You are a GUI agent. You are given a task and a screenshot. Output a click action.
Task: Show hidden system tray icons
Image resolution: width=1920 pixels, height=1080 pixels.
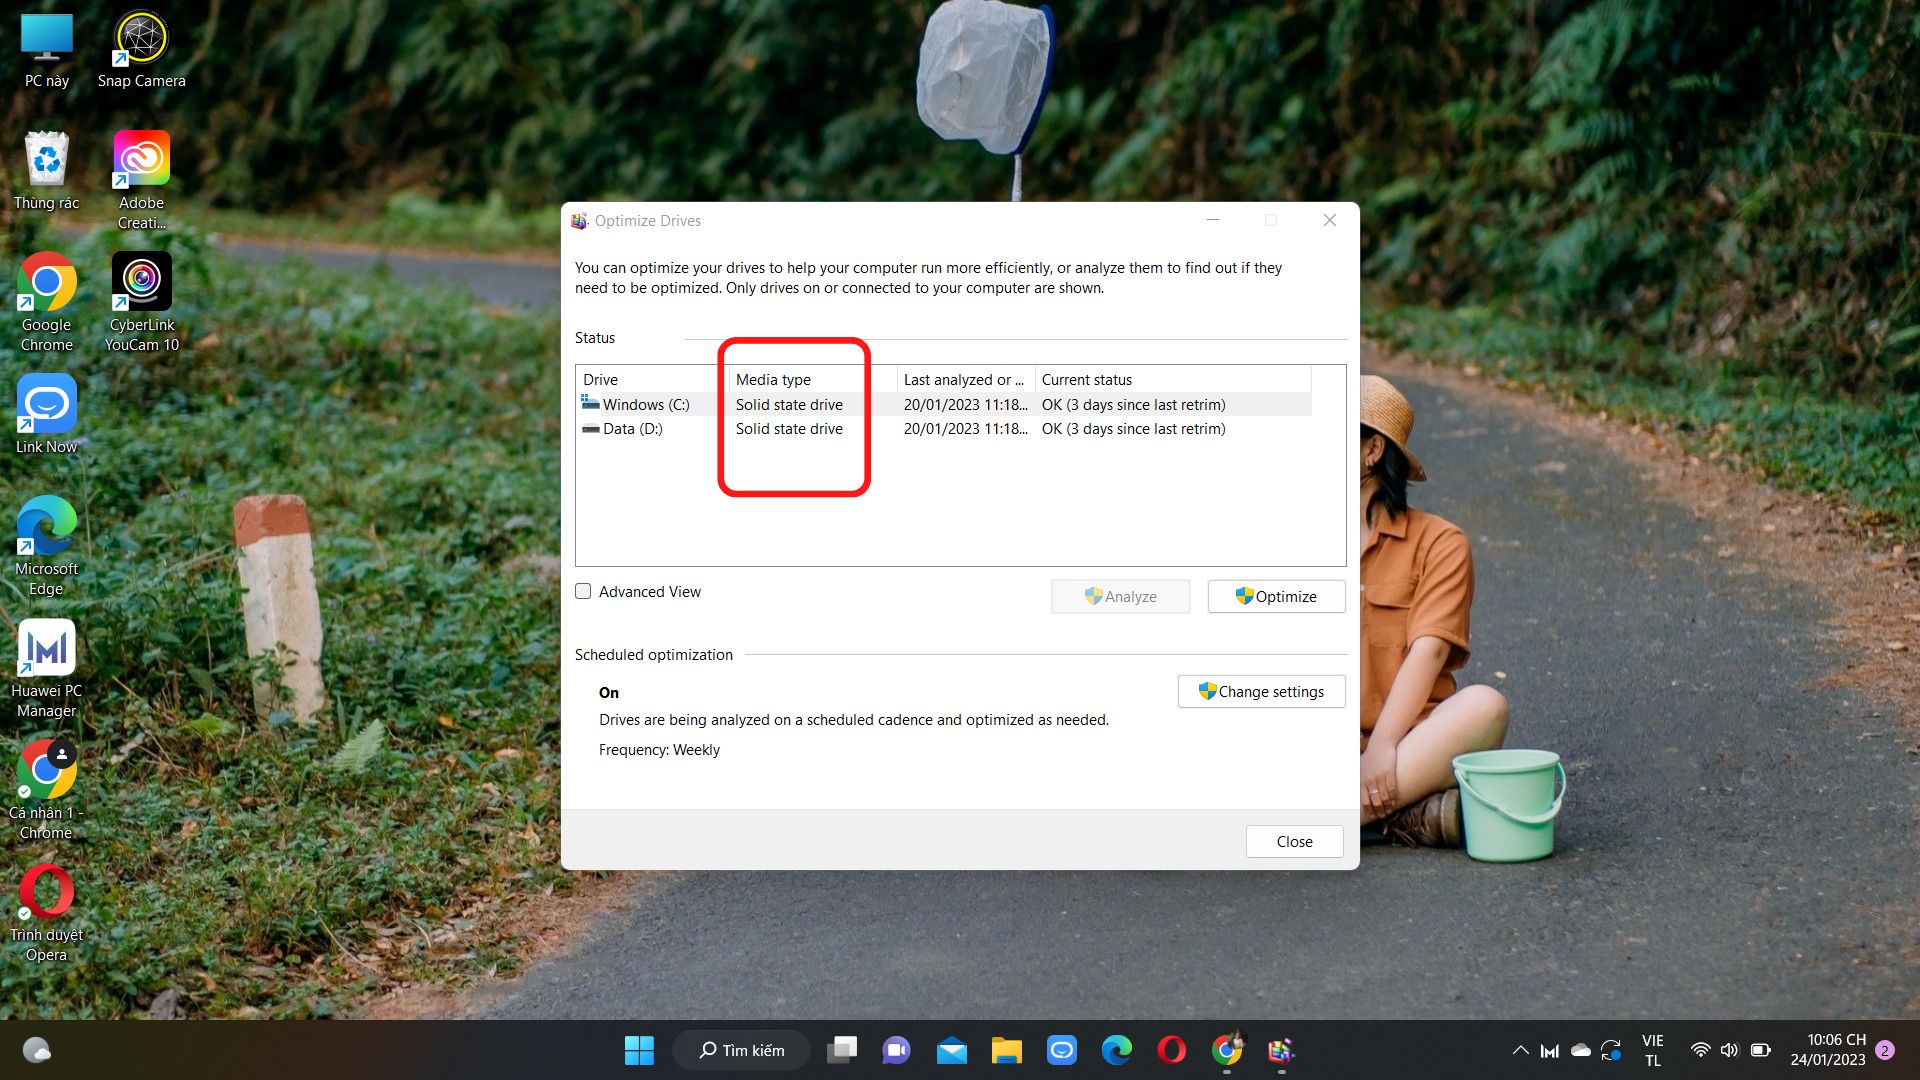(1520, 1050)
